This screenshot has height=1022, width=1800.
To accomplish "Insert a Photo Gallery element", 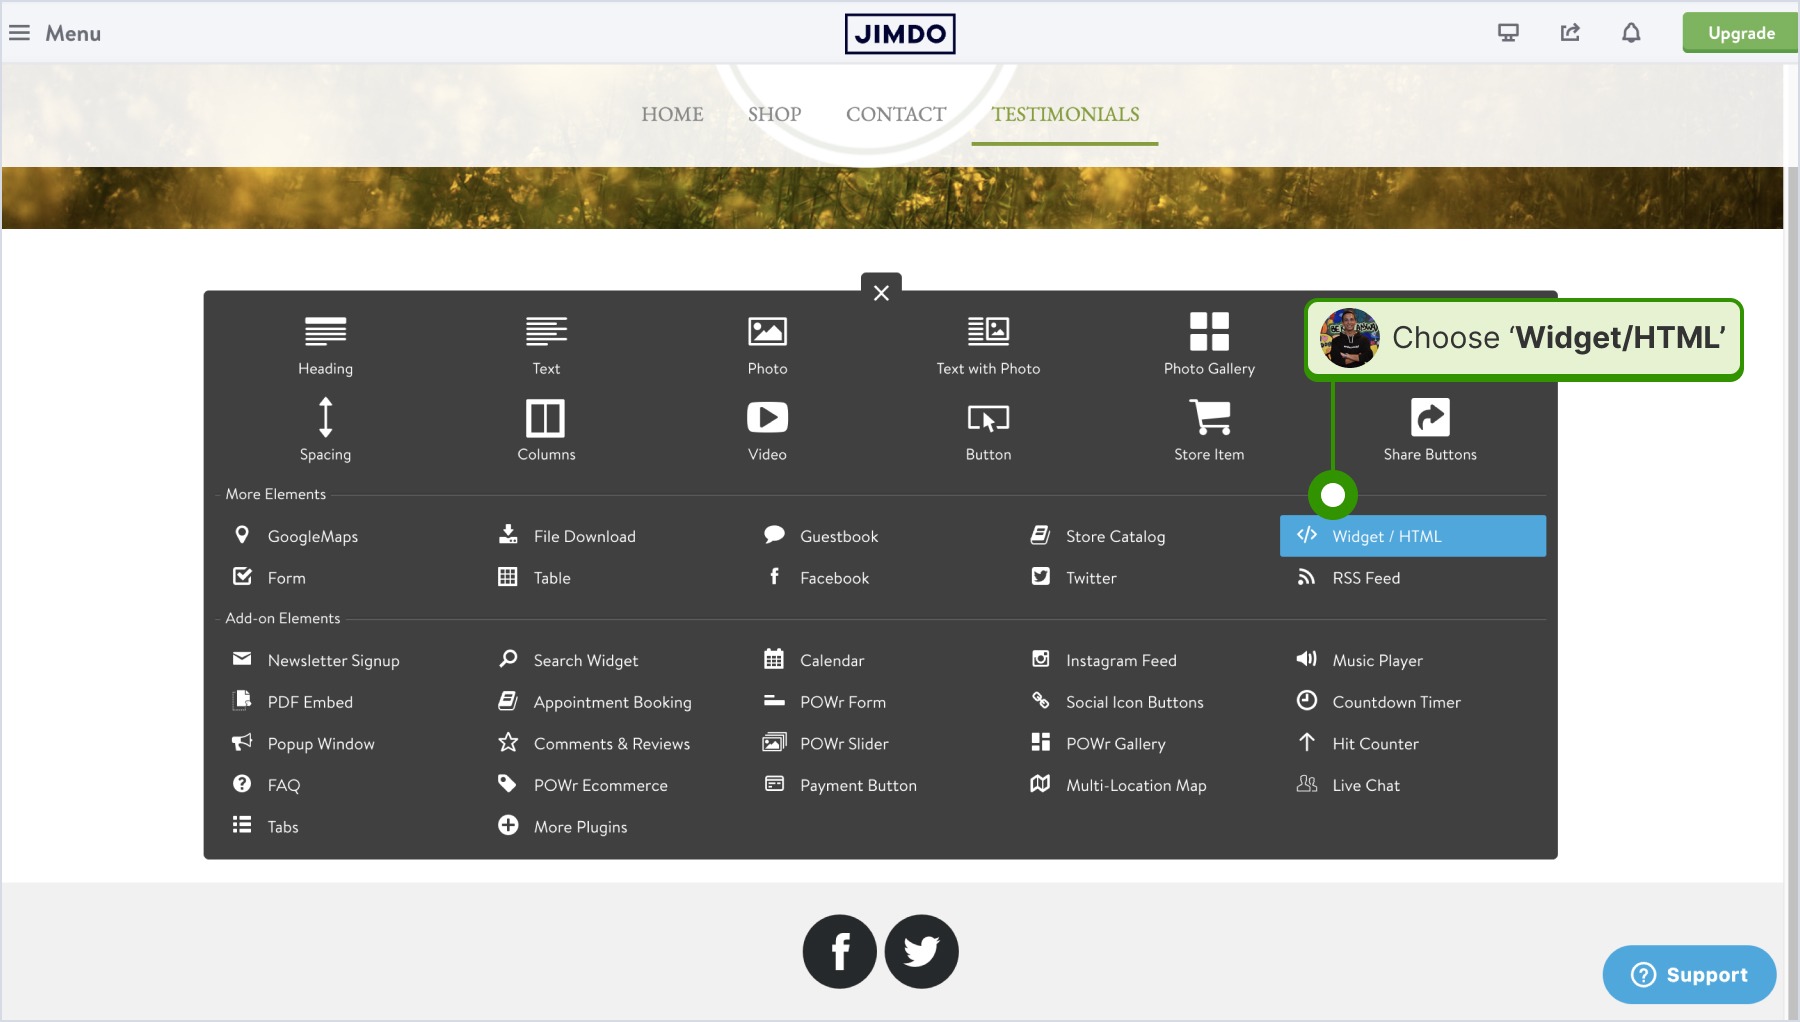I will pyautogui.click(x=1209, y=345).
